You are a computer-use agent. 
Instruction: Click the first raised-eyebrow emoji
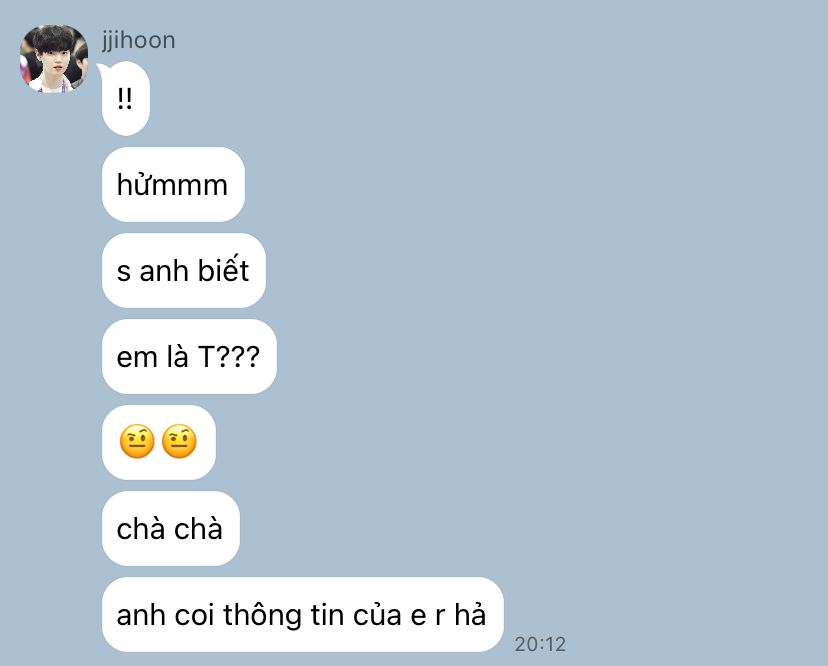[x=137, y=442]
